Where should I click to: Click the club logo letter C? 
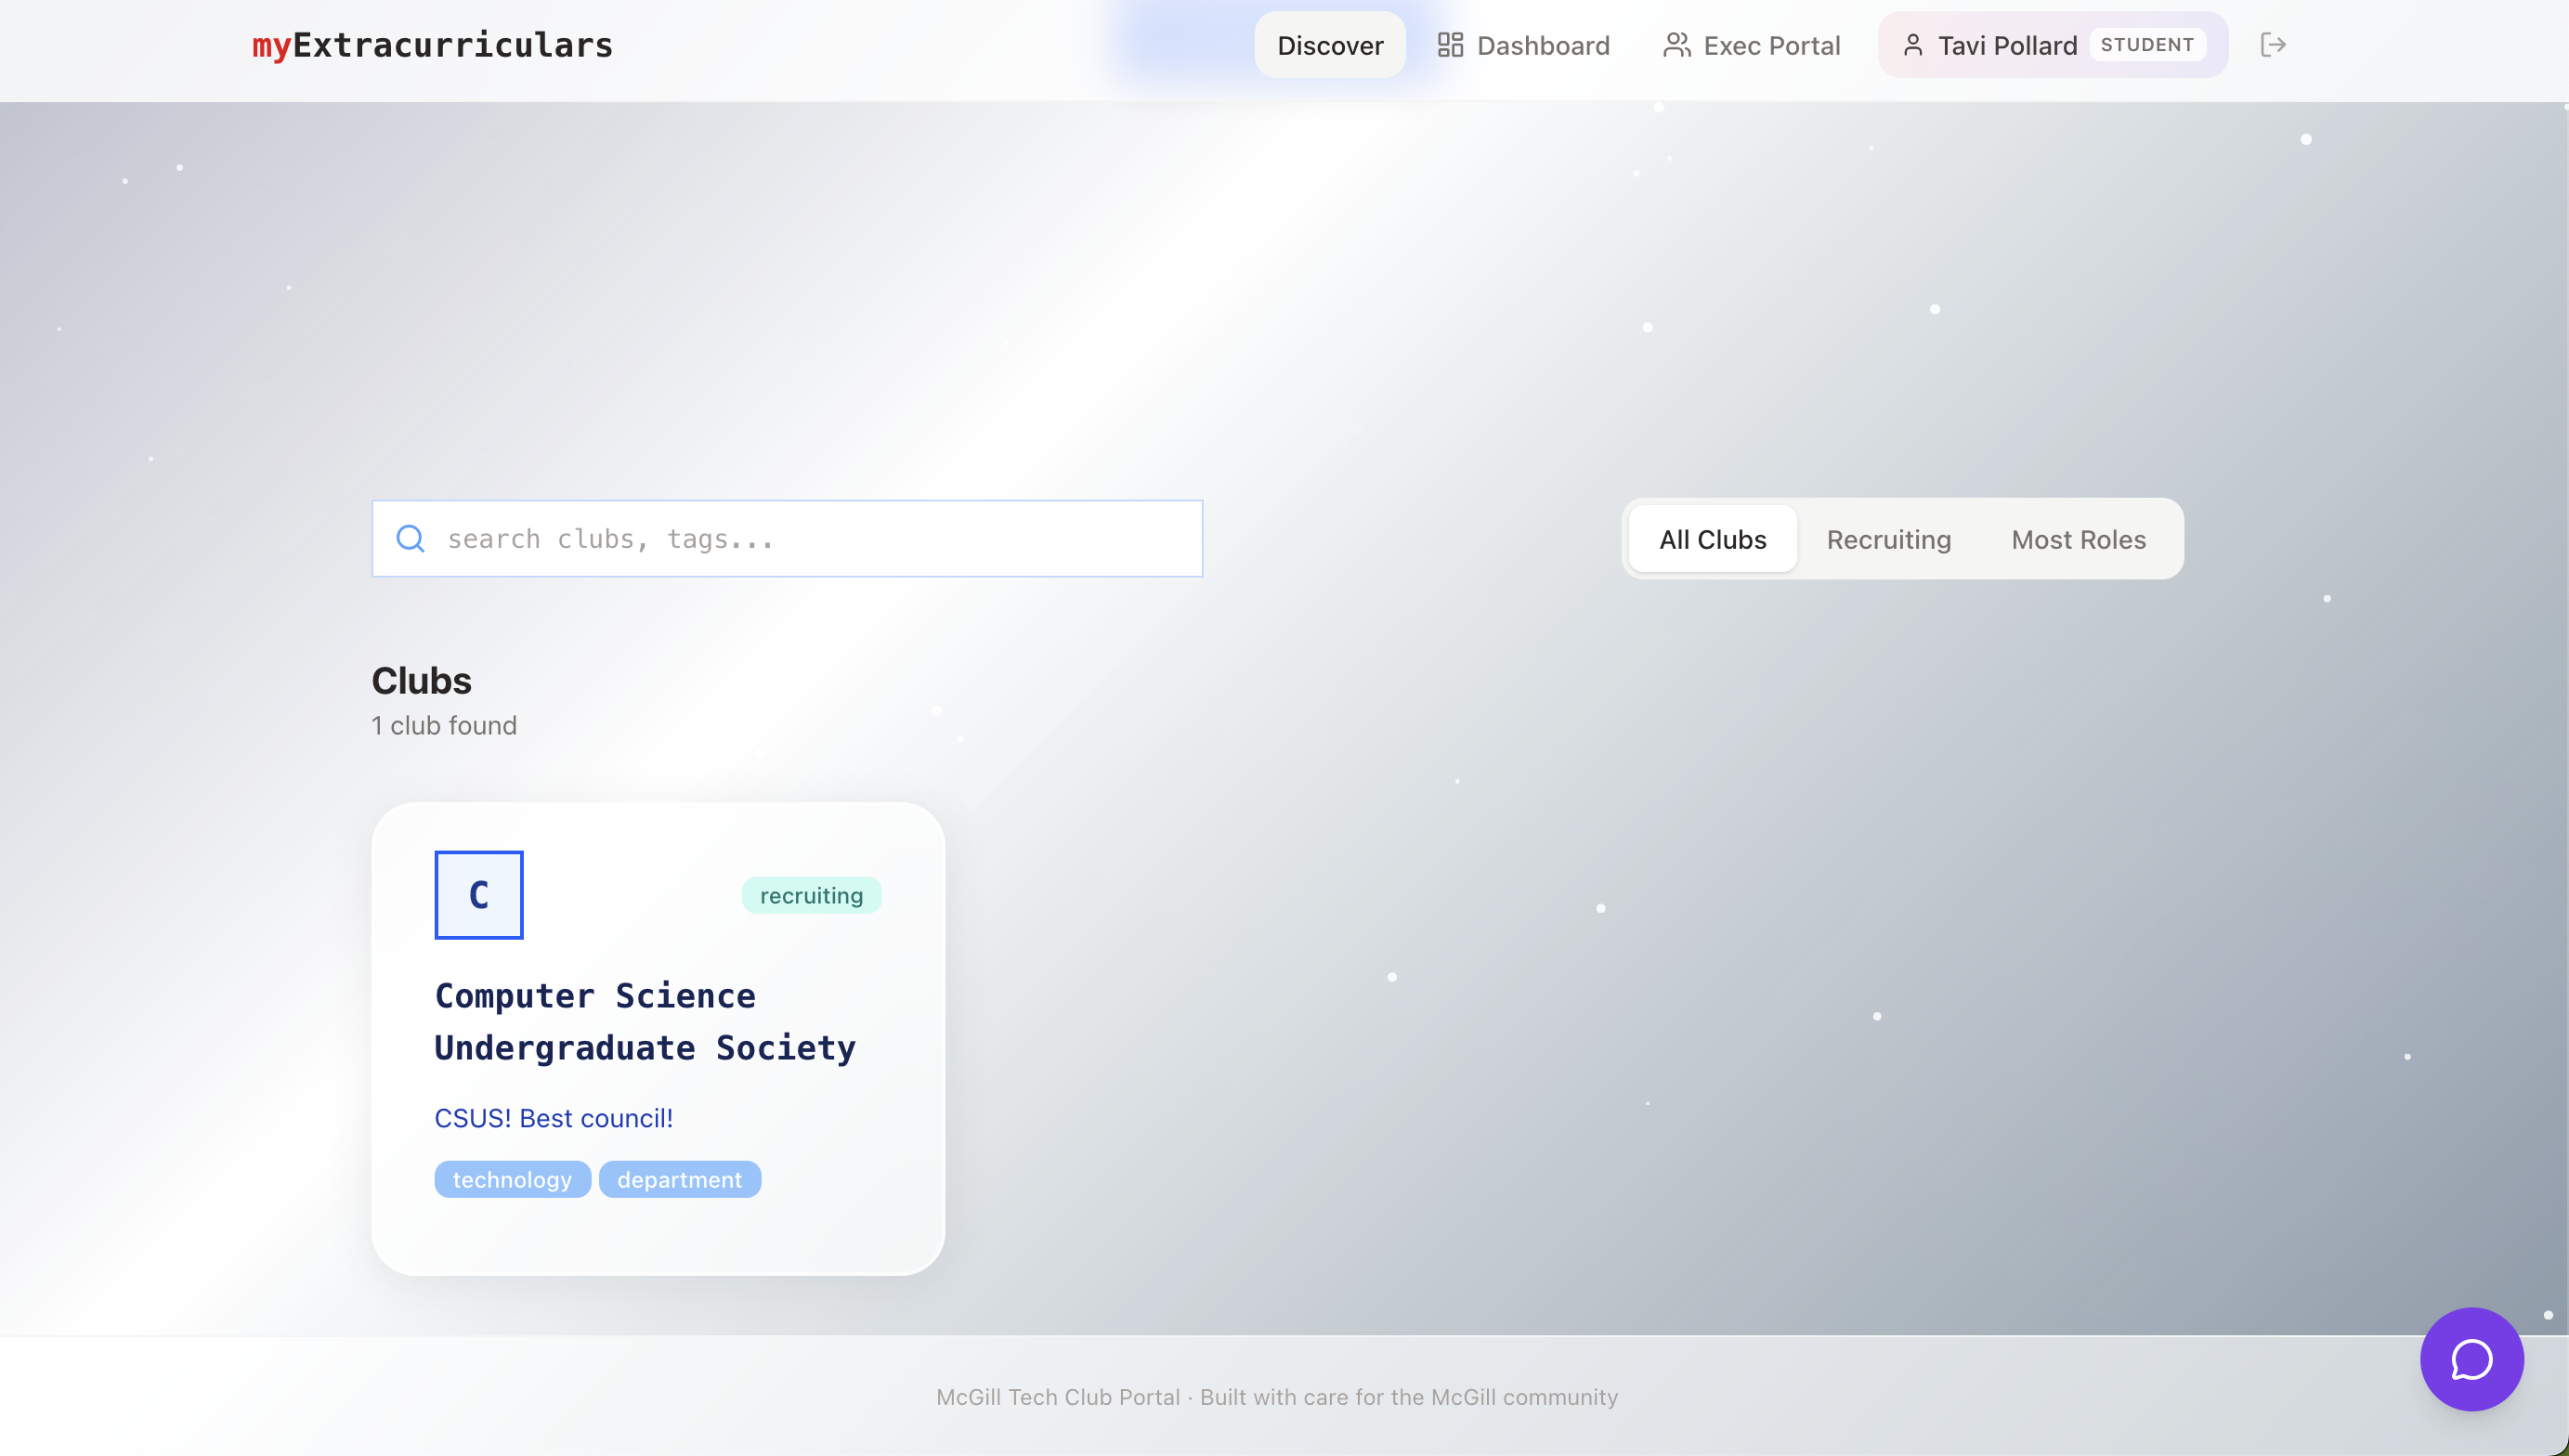point(479,895)
